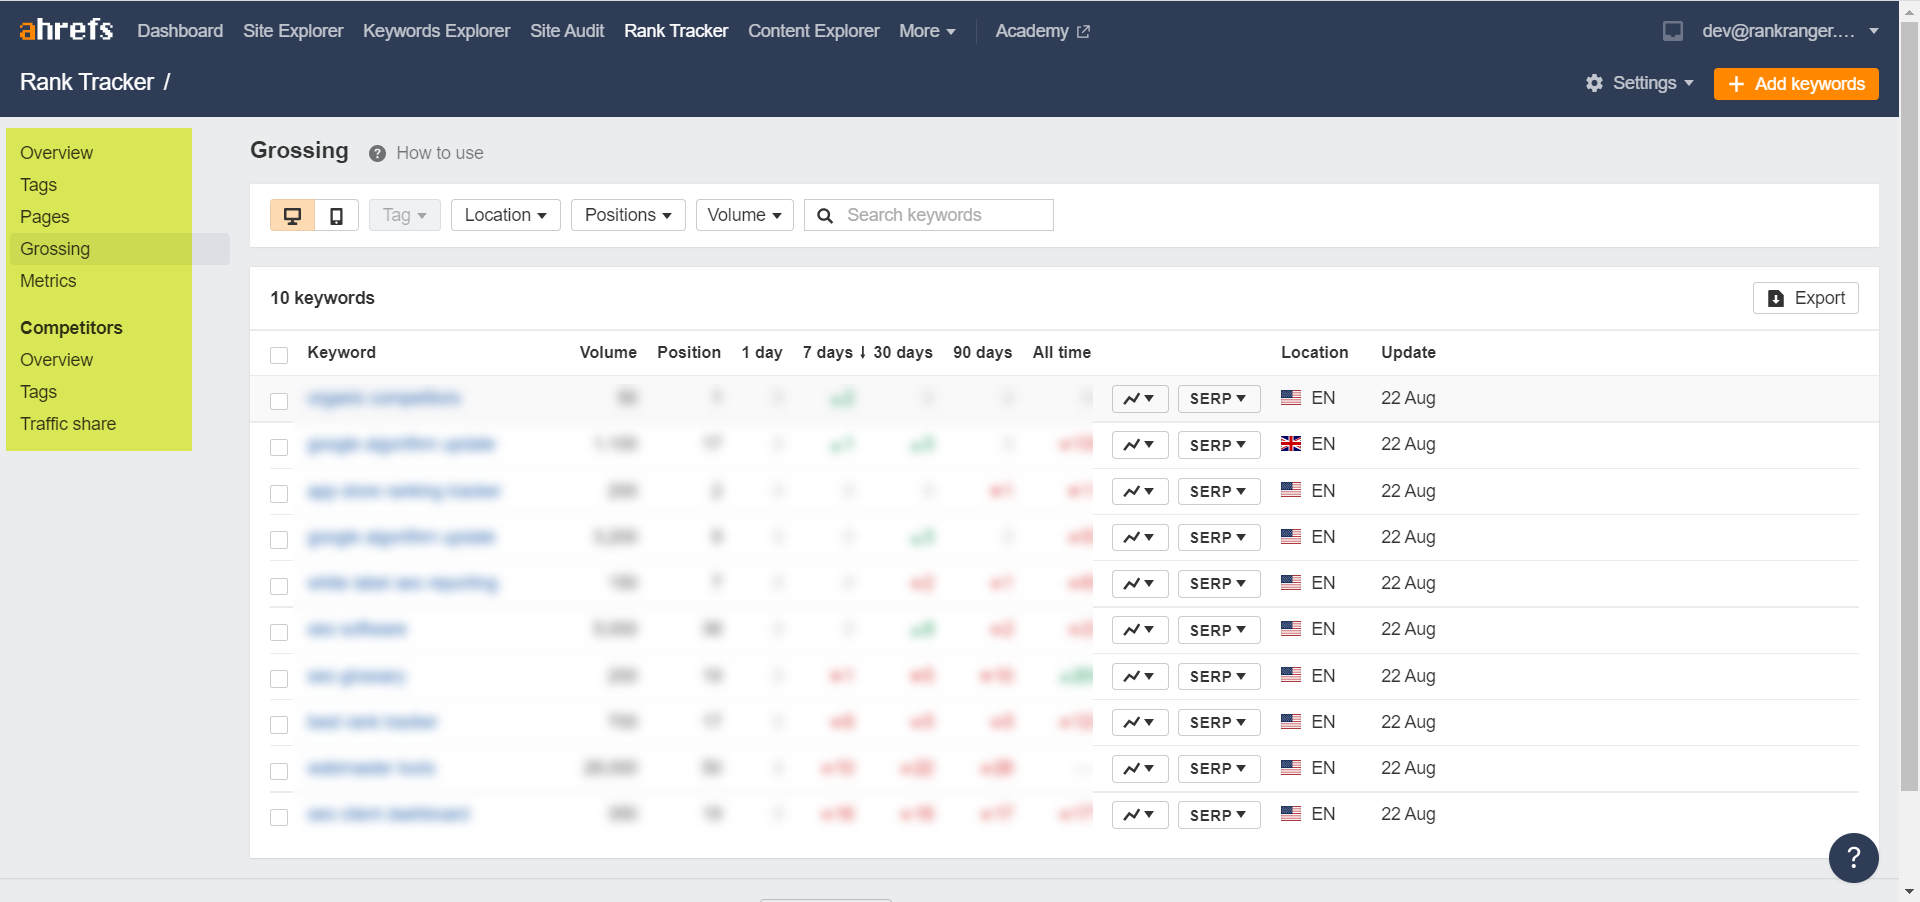1920x902 pixels.
Task: Open Site Explorer in top navigation
Action: 293,31
